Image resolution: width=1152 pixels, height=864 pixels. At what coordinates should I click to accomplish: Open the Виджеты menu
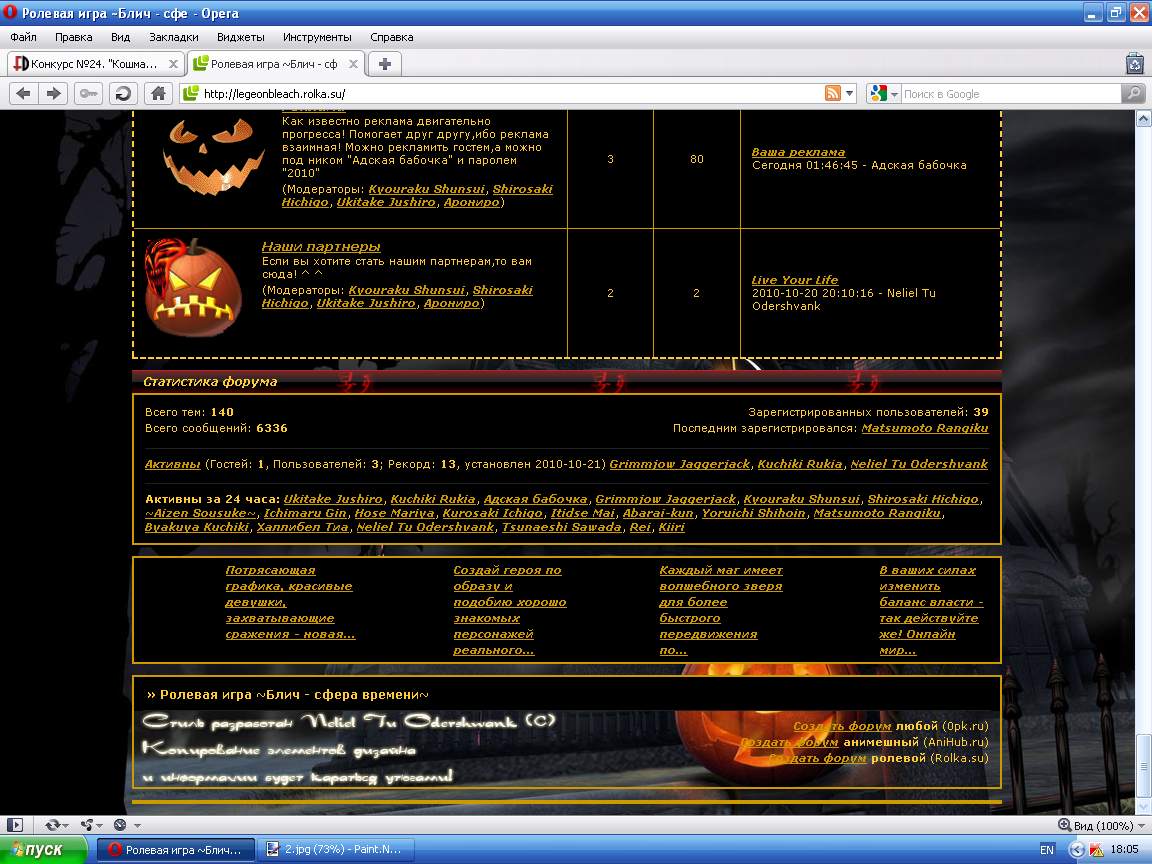tap(240, 37)
